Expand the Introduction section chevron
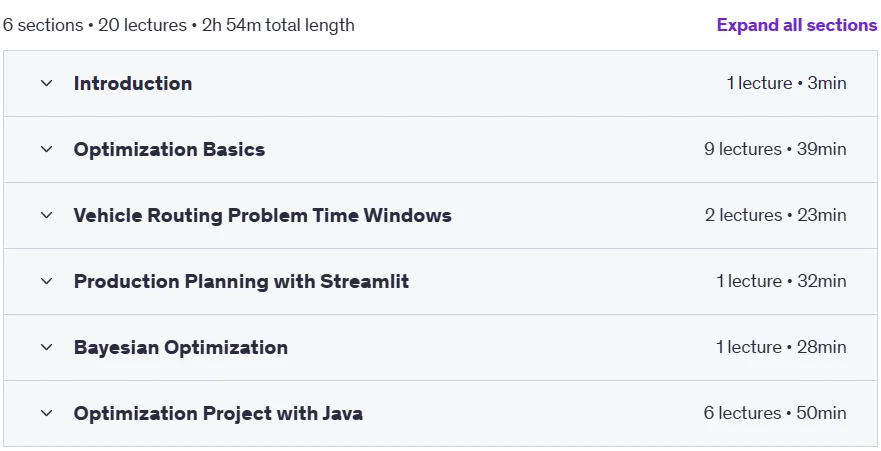This screenshot has width=881, height=451. 47,83
